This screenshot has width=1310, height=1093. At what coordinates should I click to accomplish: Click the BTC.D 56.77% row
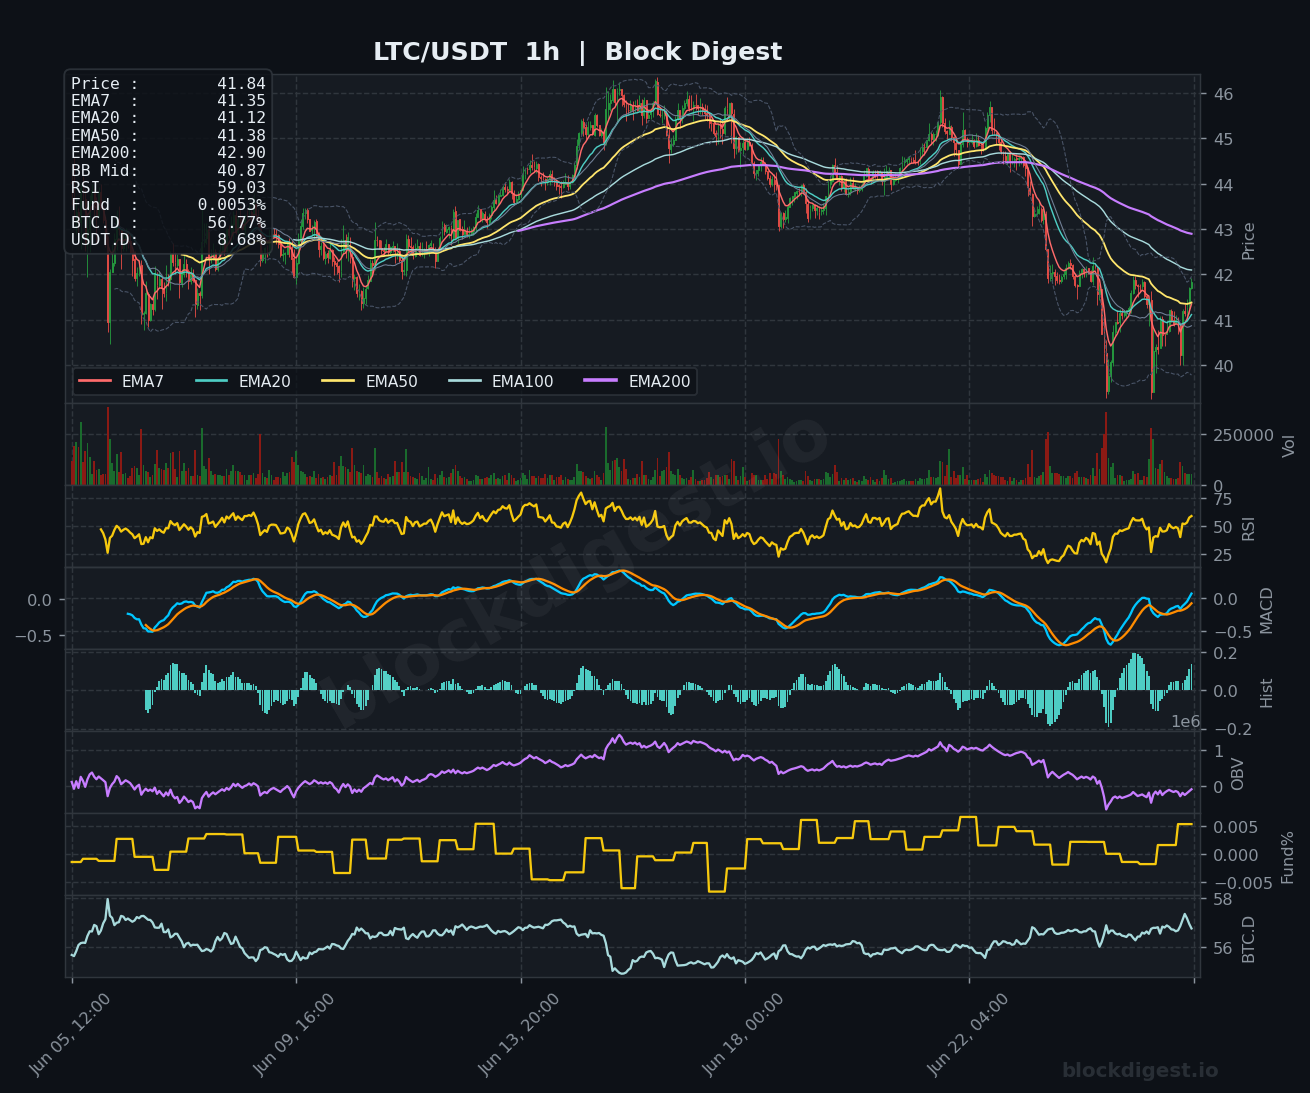coord(168,222)
